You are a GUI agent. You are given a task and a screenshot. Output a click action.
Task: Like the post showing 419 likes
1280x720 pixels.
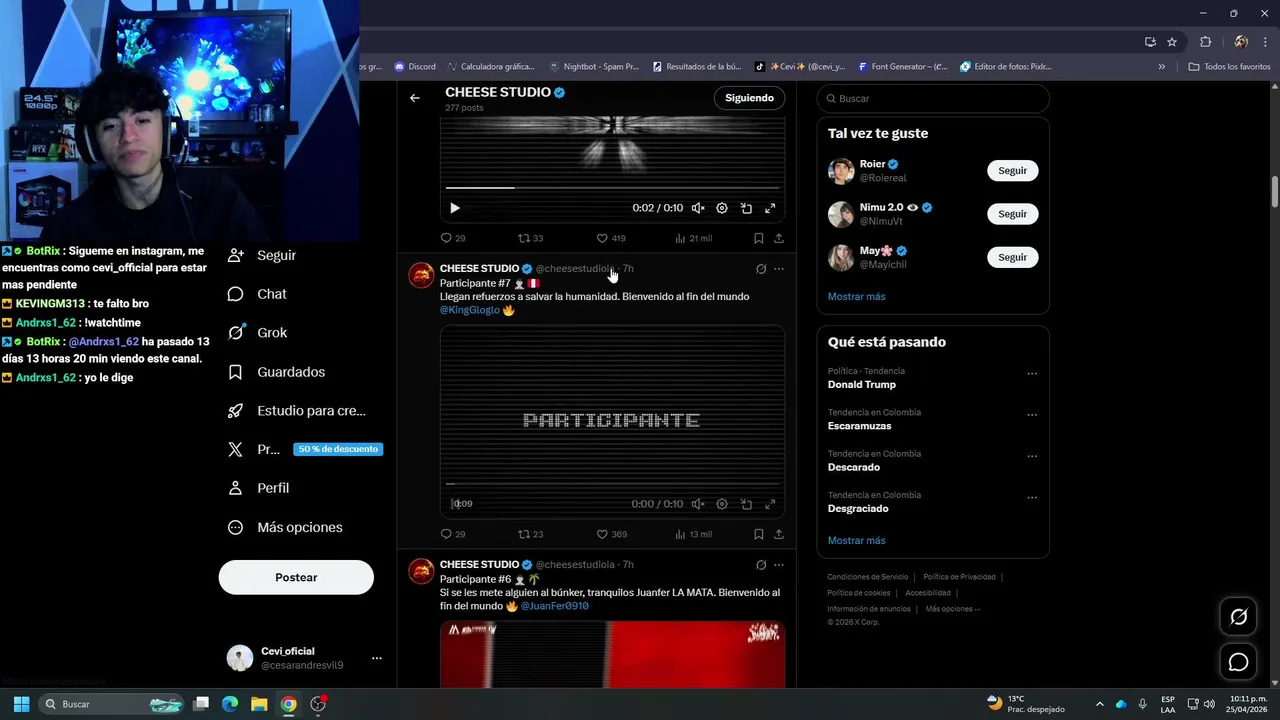click(x=611, y=238)
